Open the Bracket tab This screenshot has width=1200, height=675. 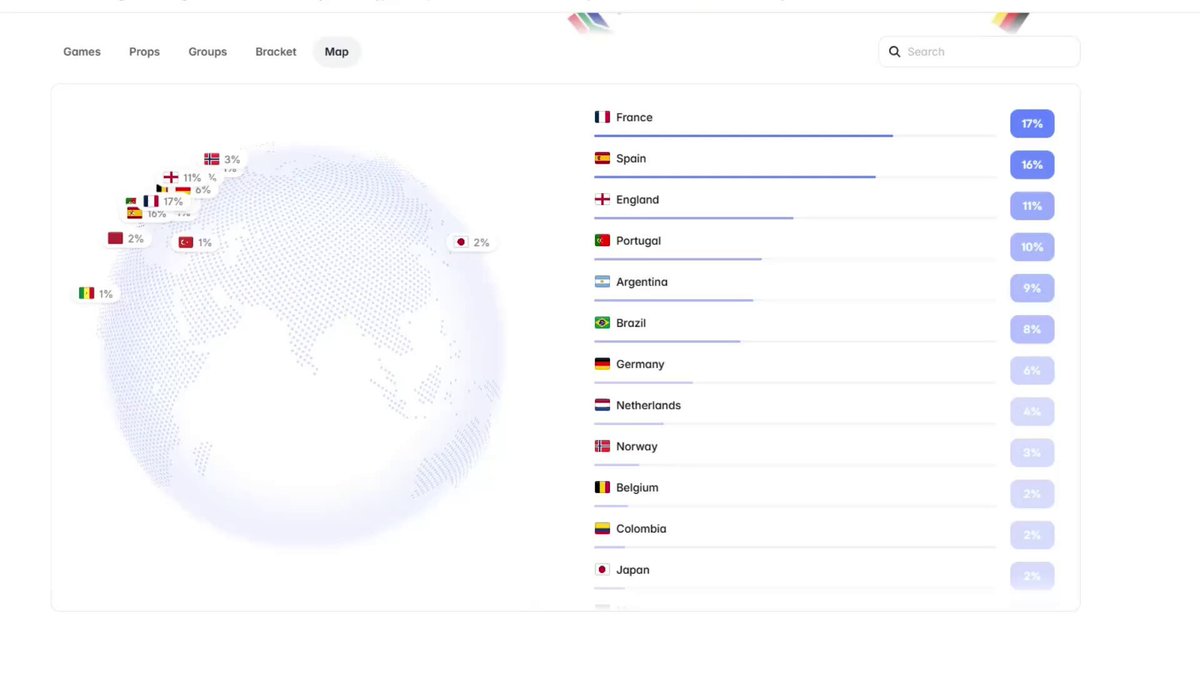276,52
